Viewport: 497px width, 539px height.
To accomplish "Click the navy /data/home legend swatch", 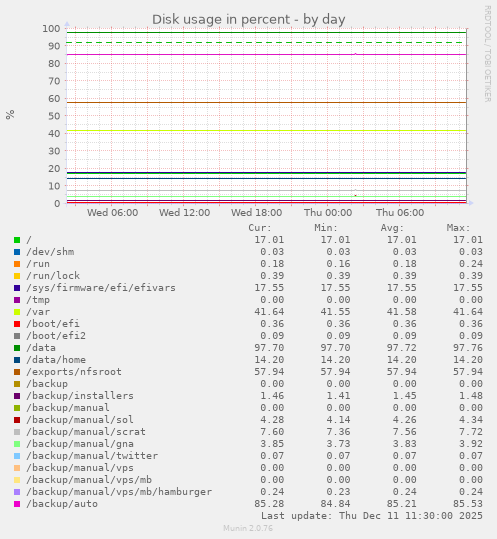I will tap(17, 360).
